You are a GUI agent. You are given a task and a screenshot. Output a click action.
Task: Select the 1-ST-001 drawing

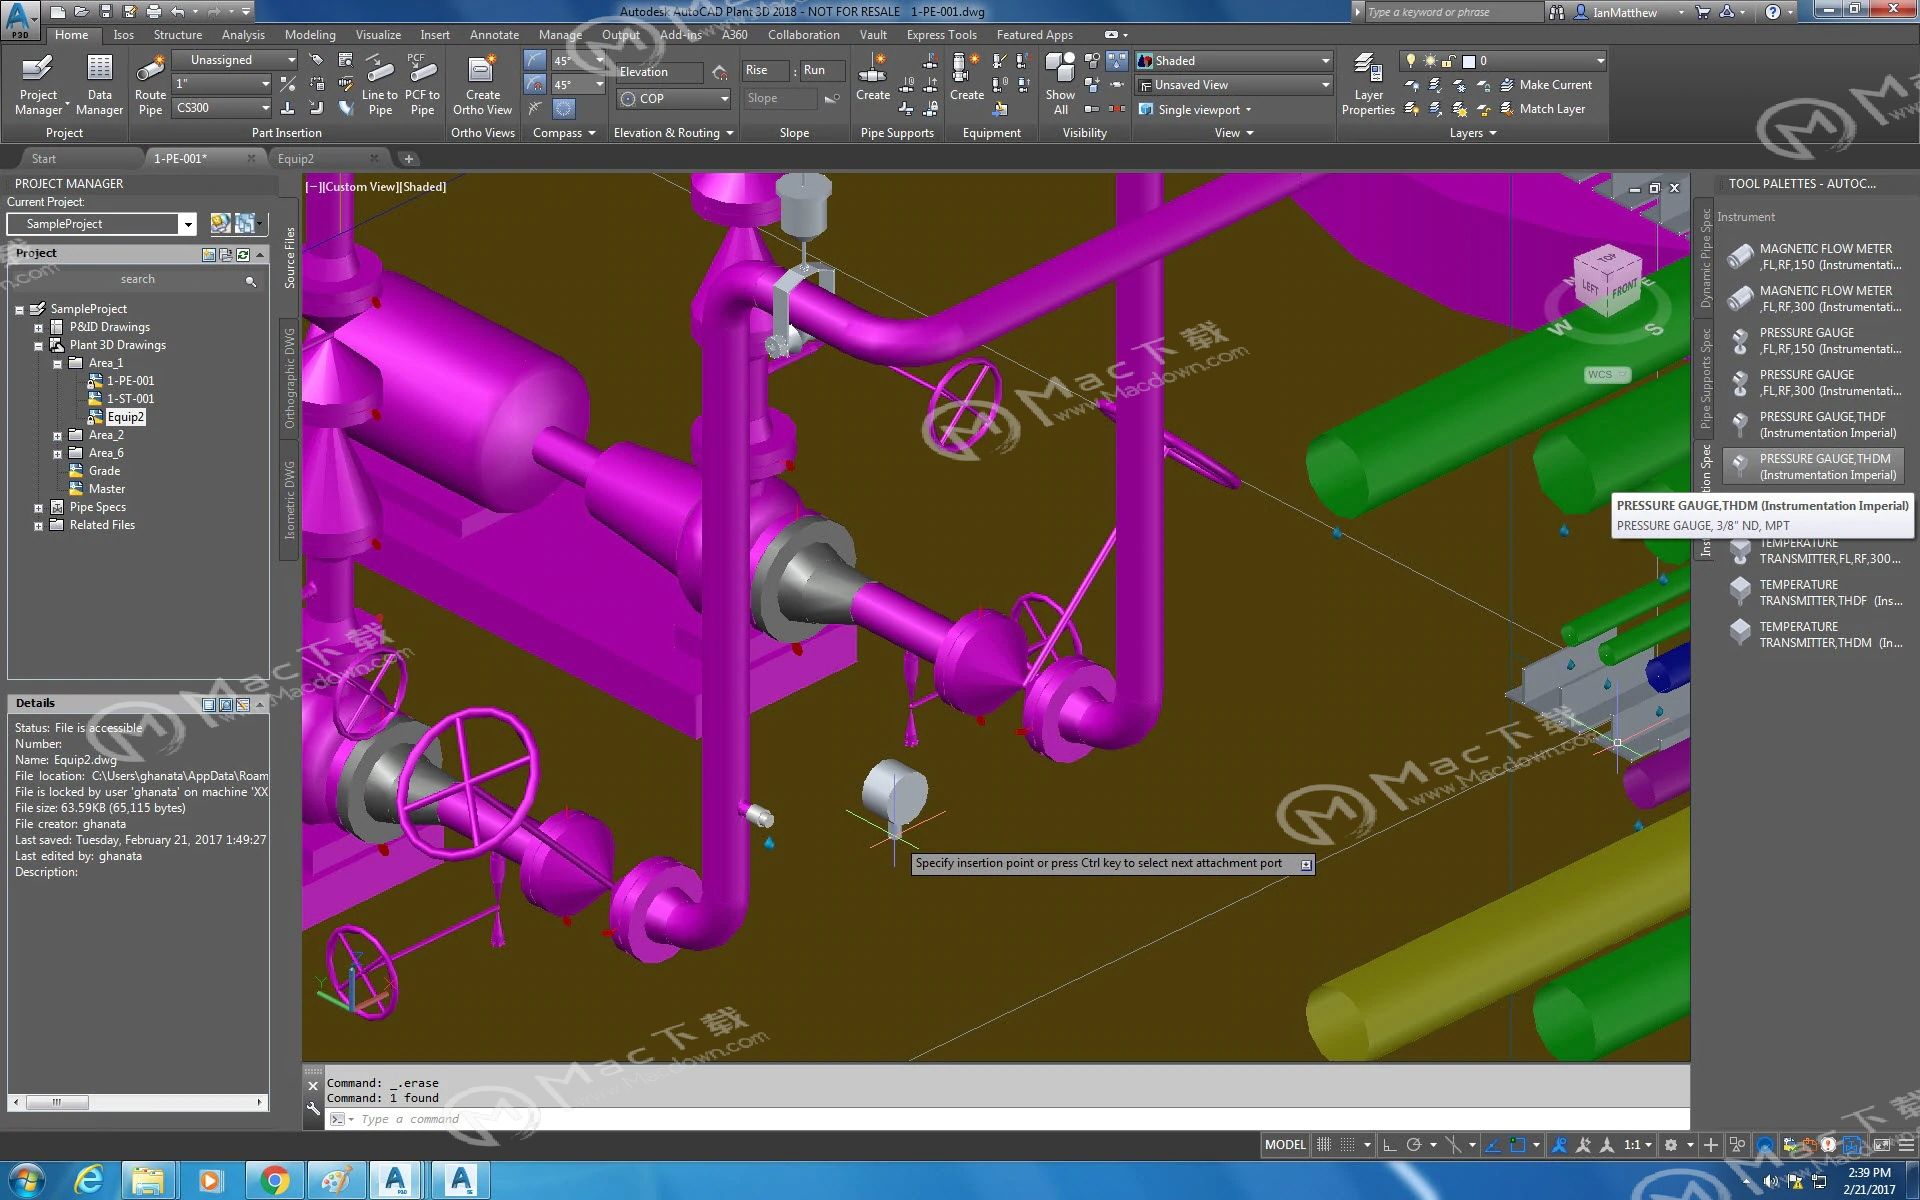130,399
